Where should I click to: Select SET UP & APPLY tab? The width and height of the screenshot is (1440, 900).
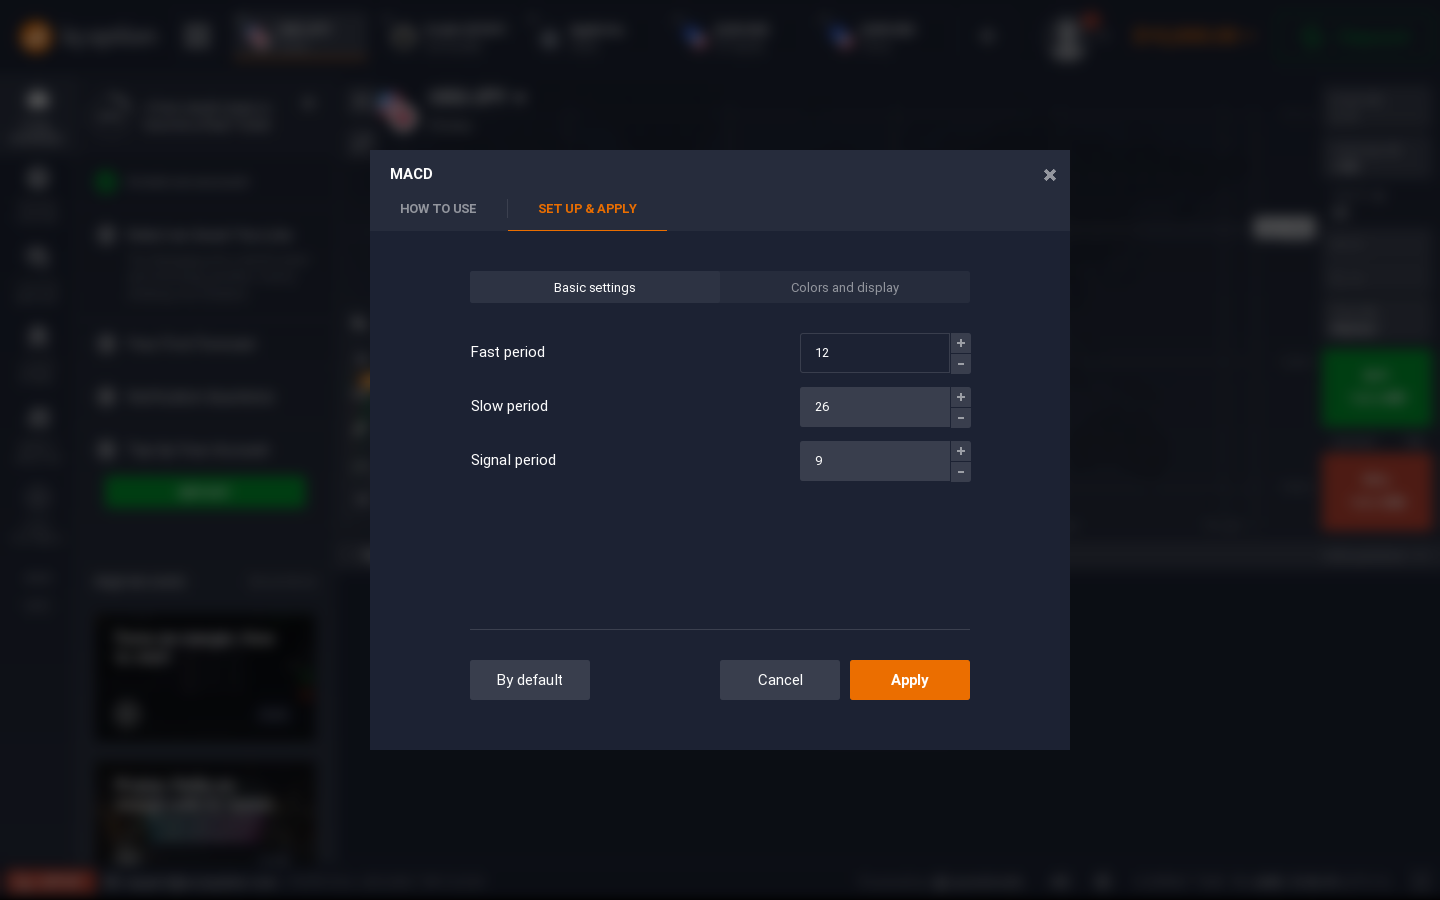[x=587, y=209]
